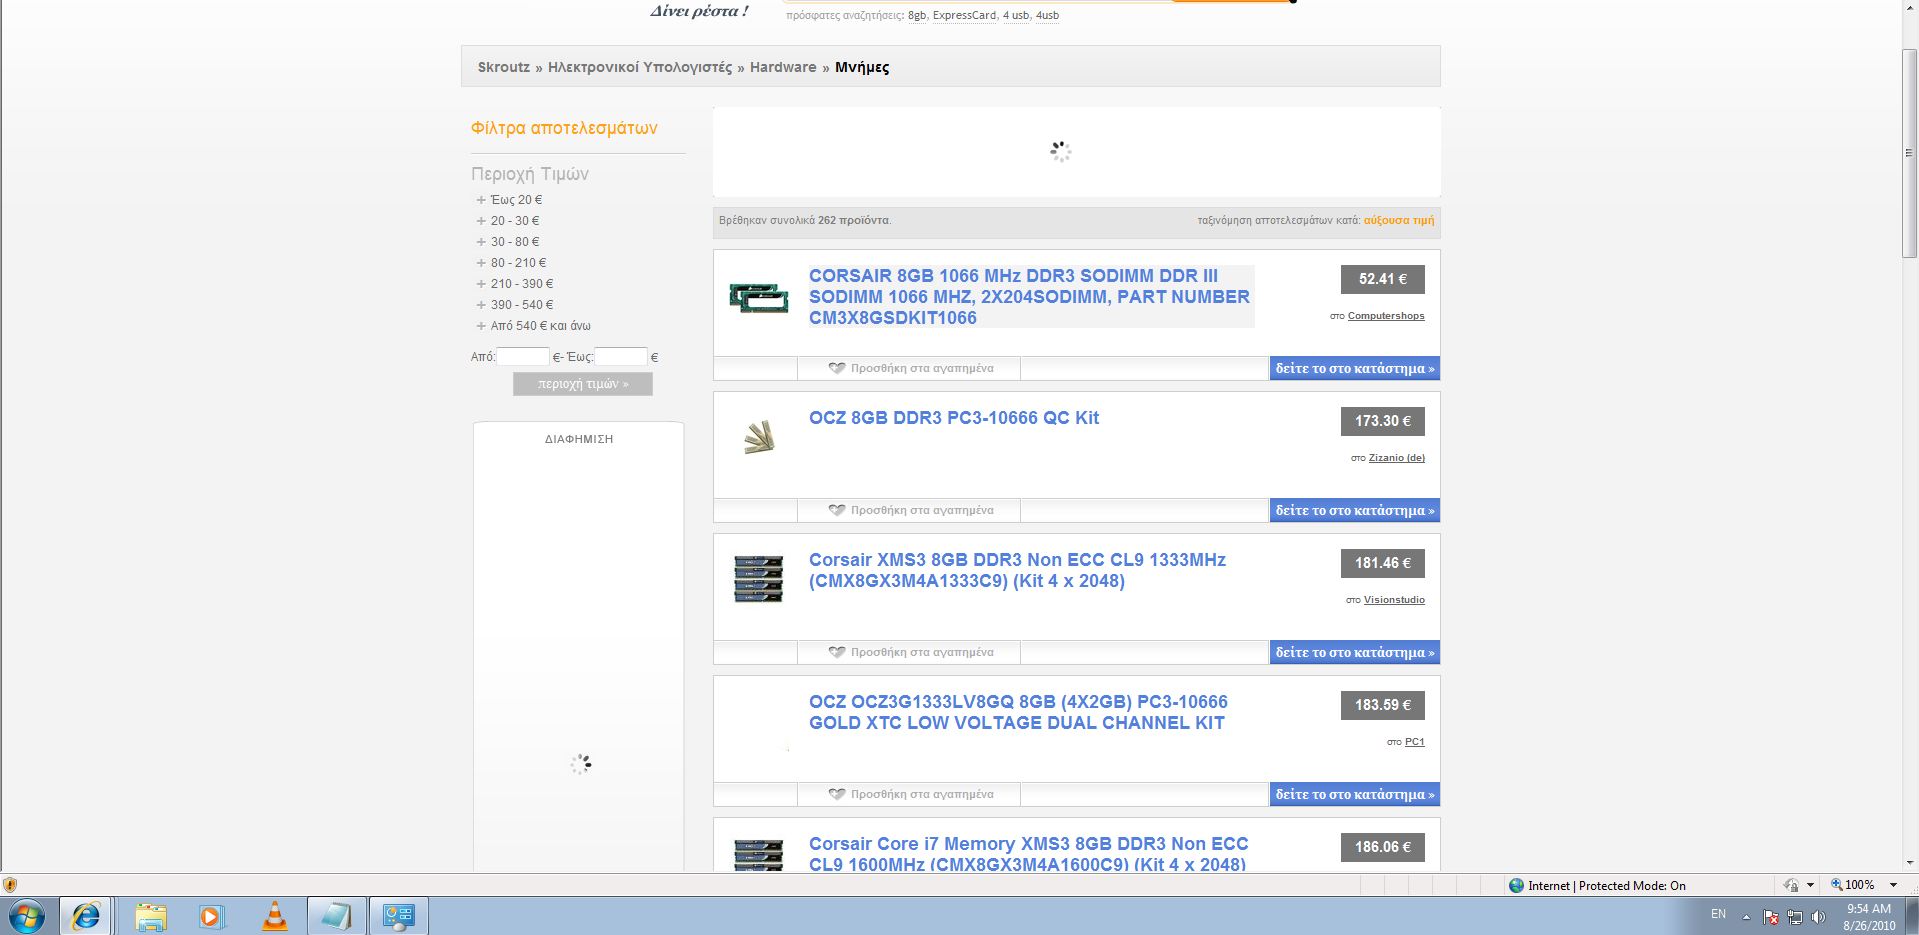The image size is (1919, 935).
Task: Expand the '80 - 210 €' price filter
Action: (x=512, y=263)
